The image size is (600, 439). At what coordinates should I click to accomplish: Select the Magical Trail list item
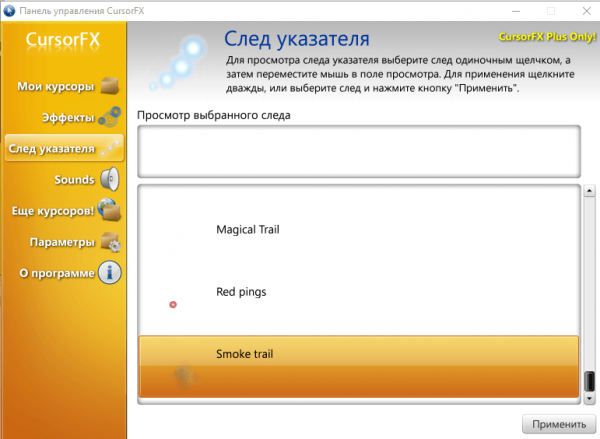coord(359,230)
